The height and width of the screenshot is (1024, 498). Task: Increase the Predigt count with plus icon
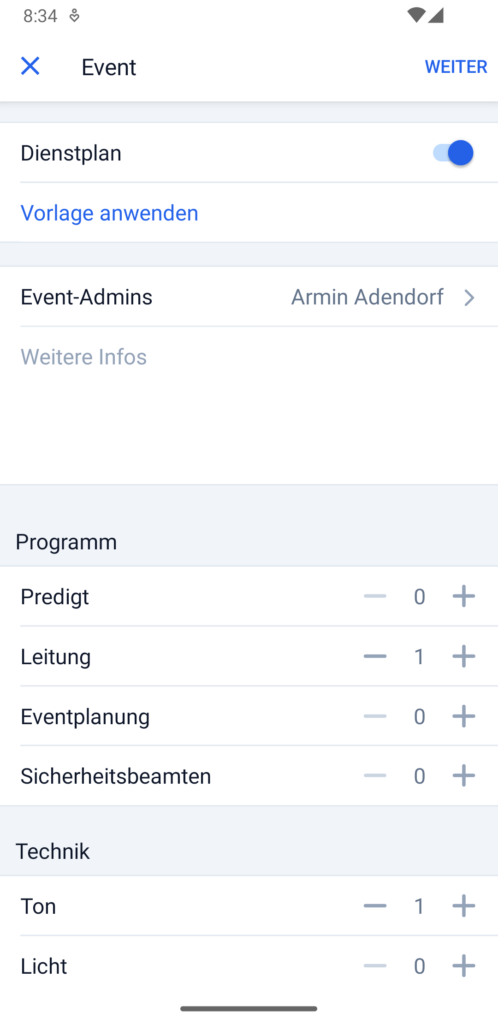463,596
